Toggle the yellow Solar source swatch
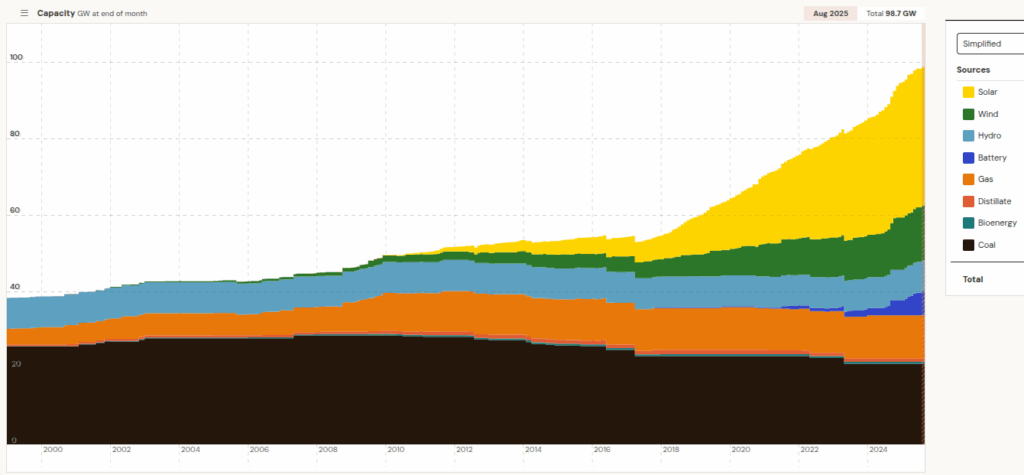This screenshot has height=475, width=1024. point(969,92)
